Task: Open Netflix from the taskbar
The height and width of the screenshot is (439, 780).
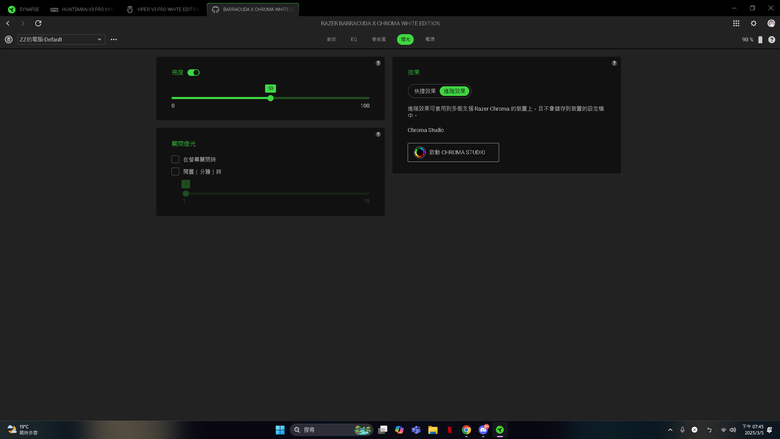Action: (450, 430)
